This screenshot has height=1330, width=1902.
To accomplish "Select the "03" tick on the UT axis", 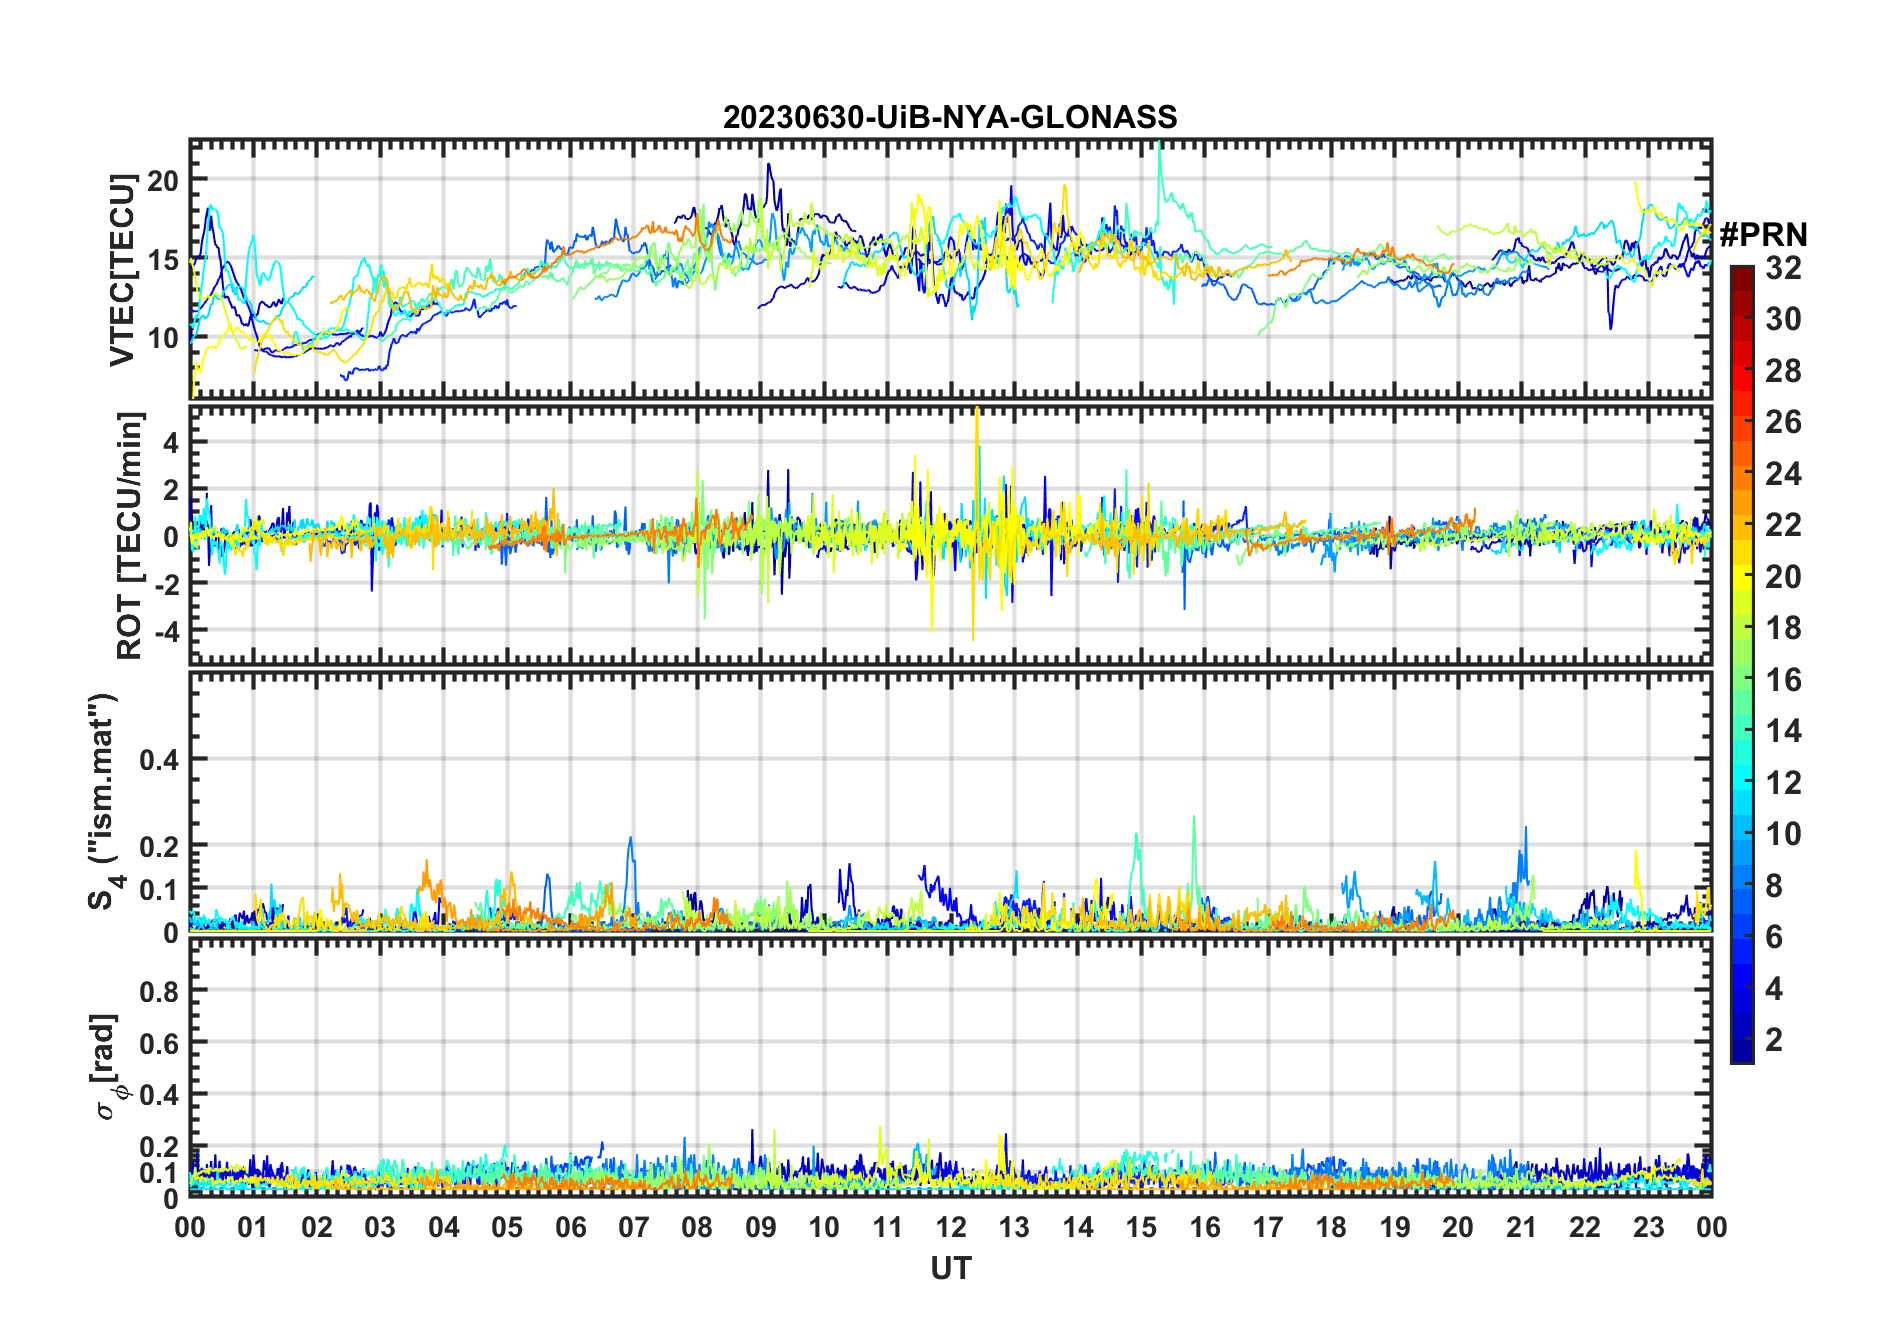I will [380, 1227].
